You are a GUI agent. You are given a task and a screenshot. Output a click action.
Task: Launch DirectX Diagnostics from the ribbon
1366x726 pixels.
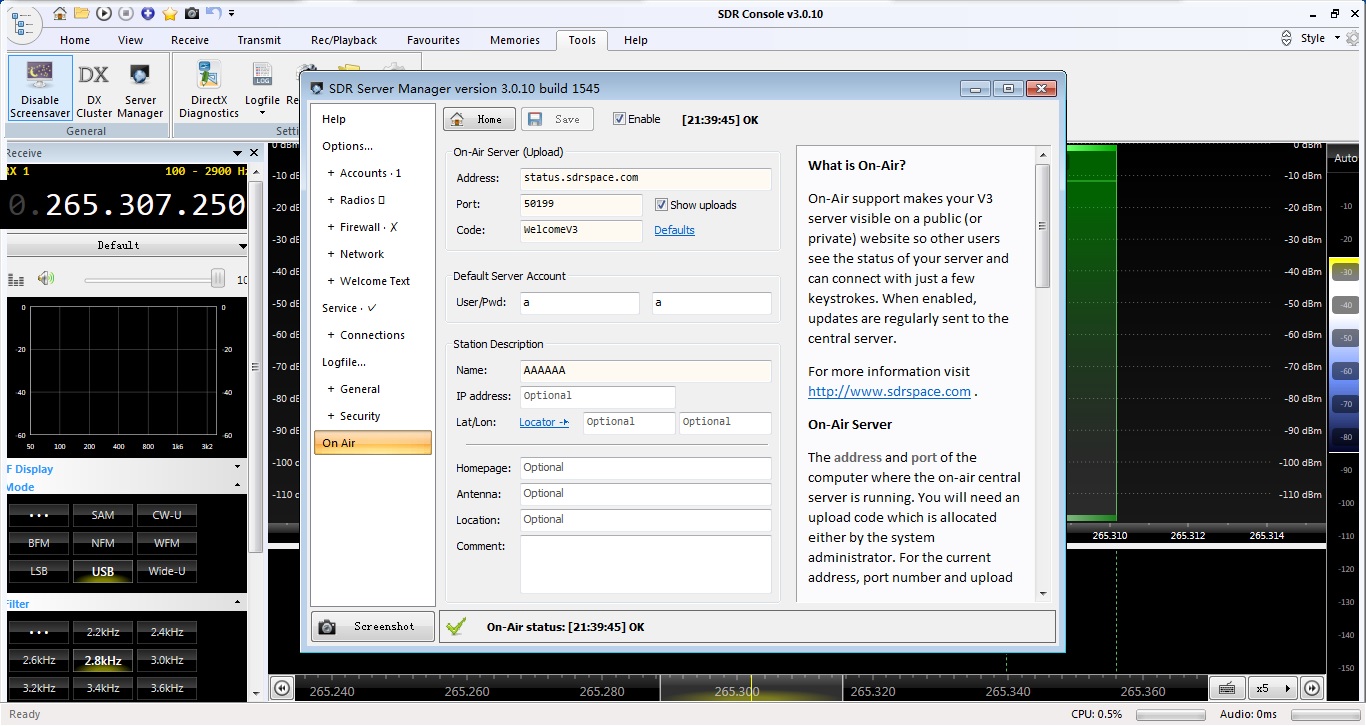pos(209,89)
